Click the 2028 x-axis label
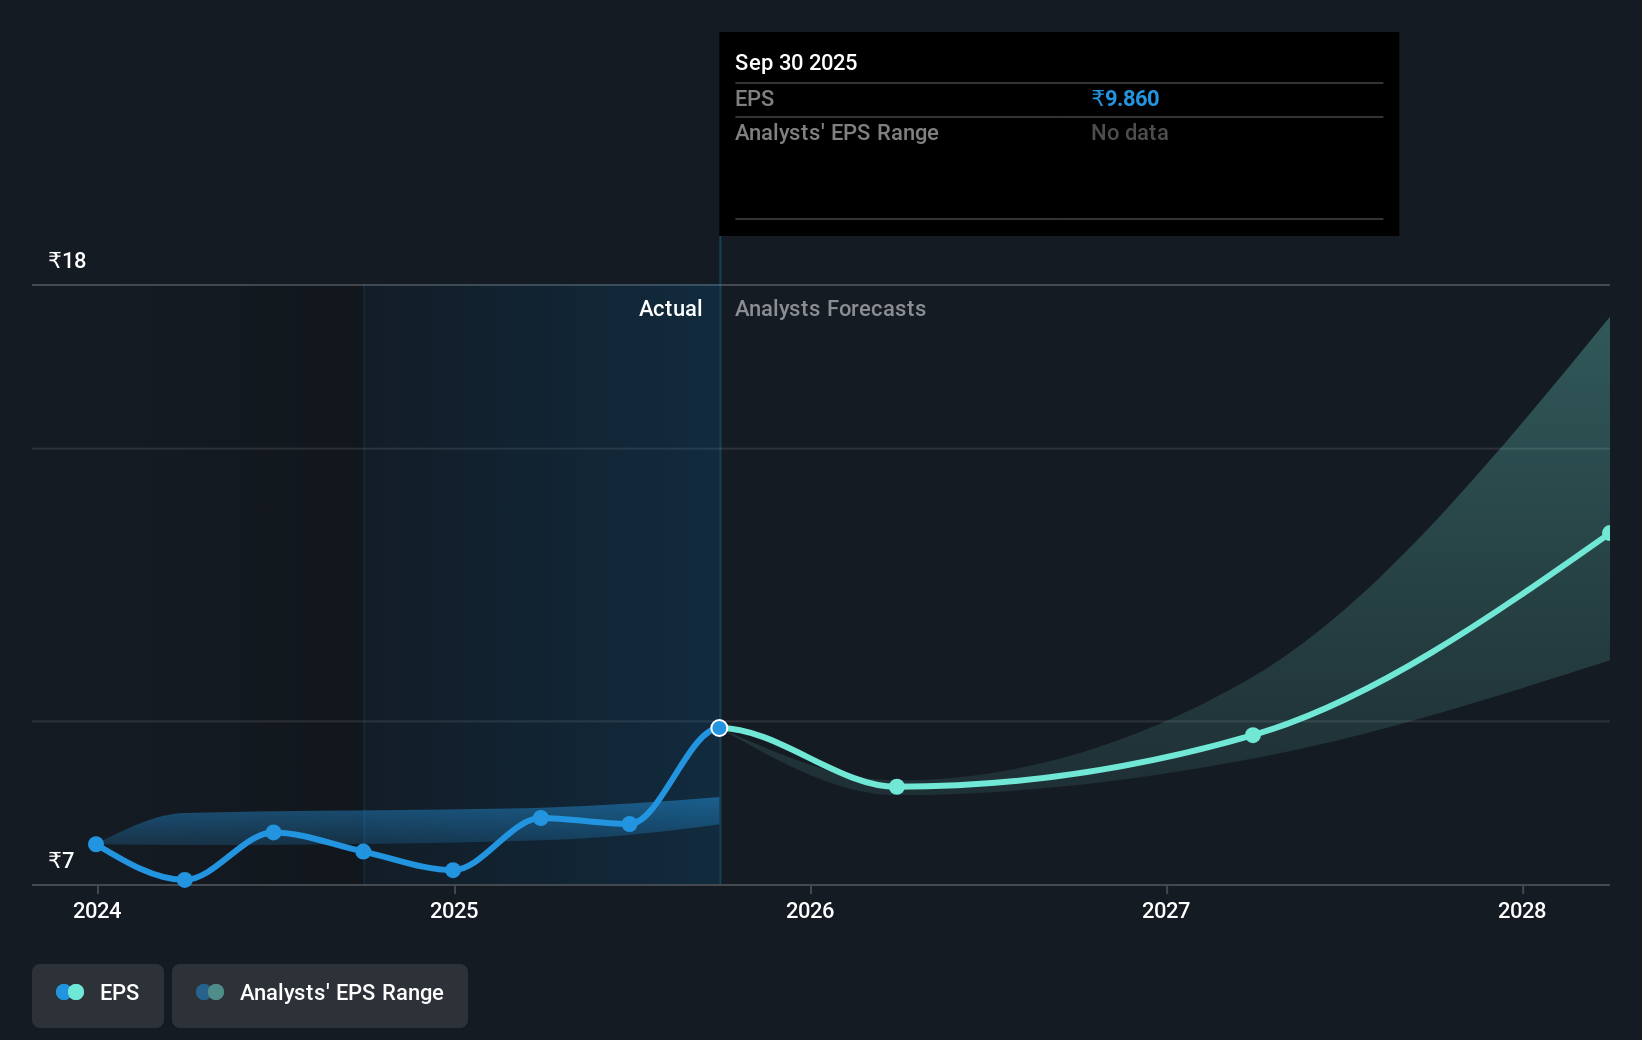Image resolution: width=1642 pixels, height=1040 pixels. click(1522, 910)
